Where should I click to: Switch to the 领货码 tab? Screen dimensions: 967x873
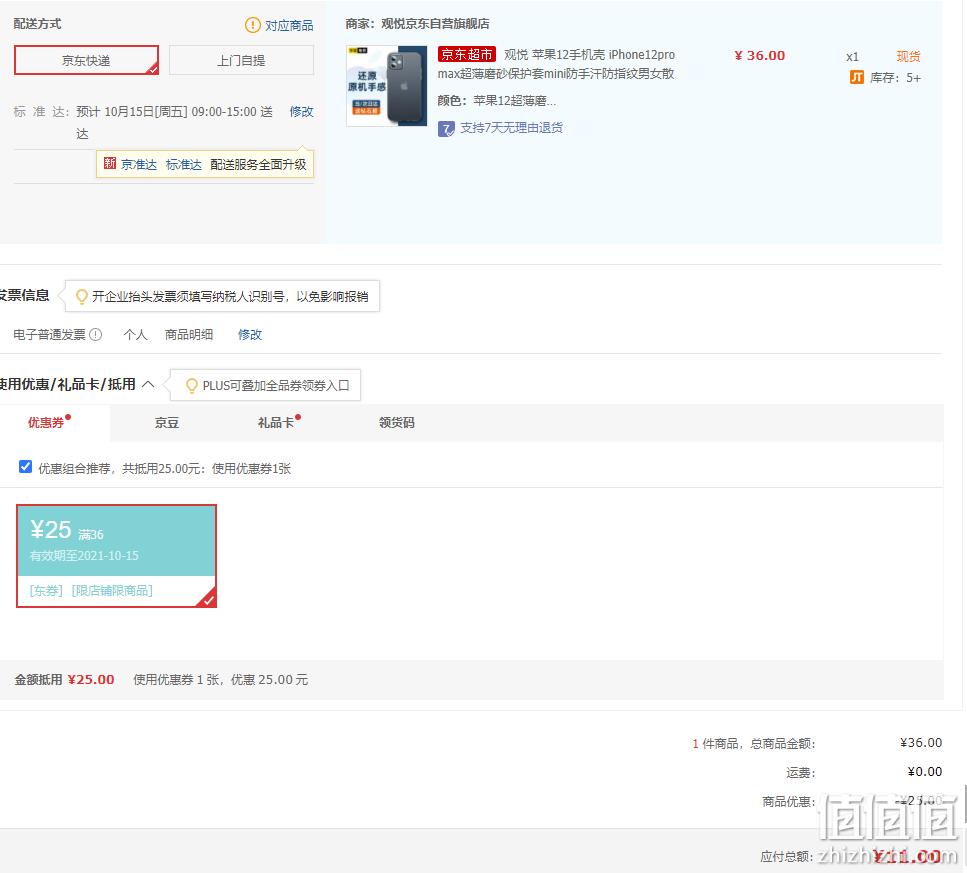(x=397, y=422)
